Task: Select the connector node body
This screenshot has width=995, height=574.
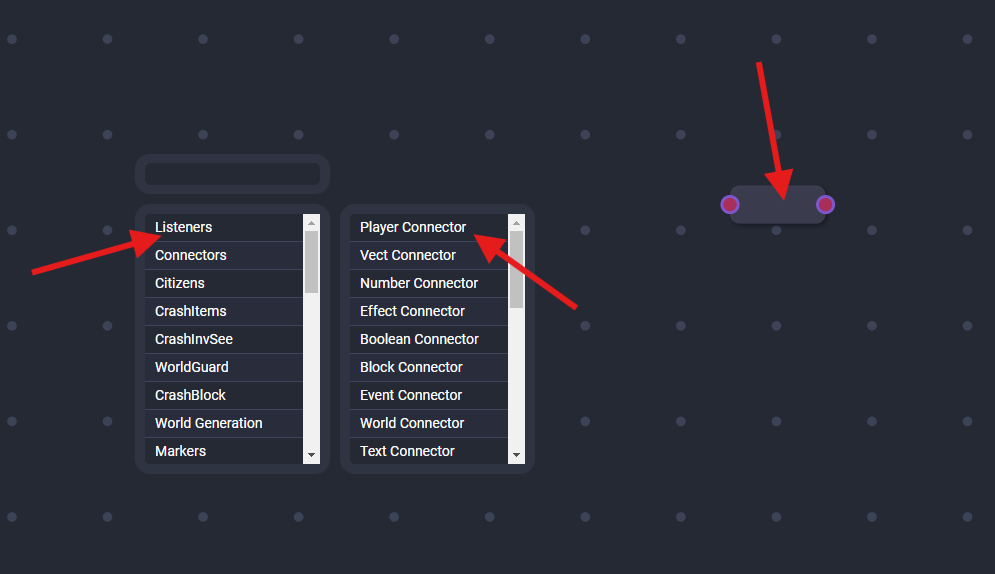Action: tap(777, 204)
